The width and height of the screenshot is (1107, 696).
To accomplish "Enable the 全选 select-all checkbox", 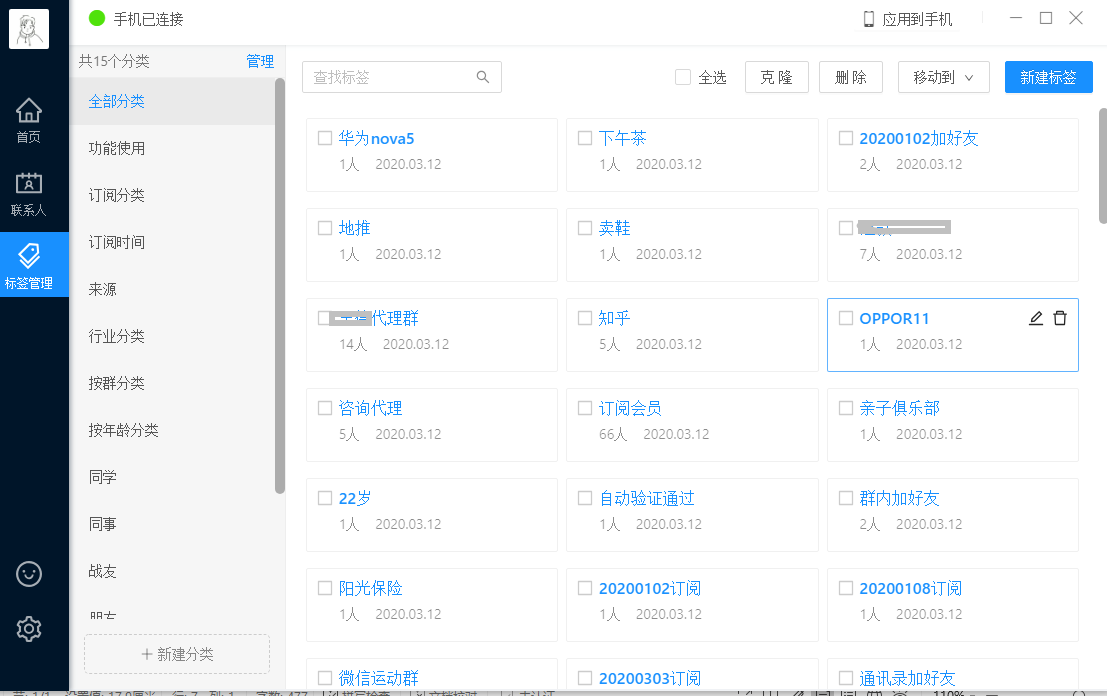I will click(682, 77).
